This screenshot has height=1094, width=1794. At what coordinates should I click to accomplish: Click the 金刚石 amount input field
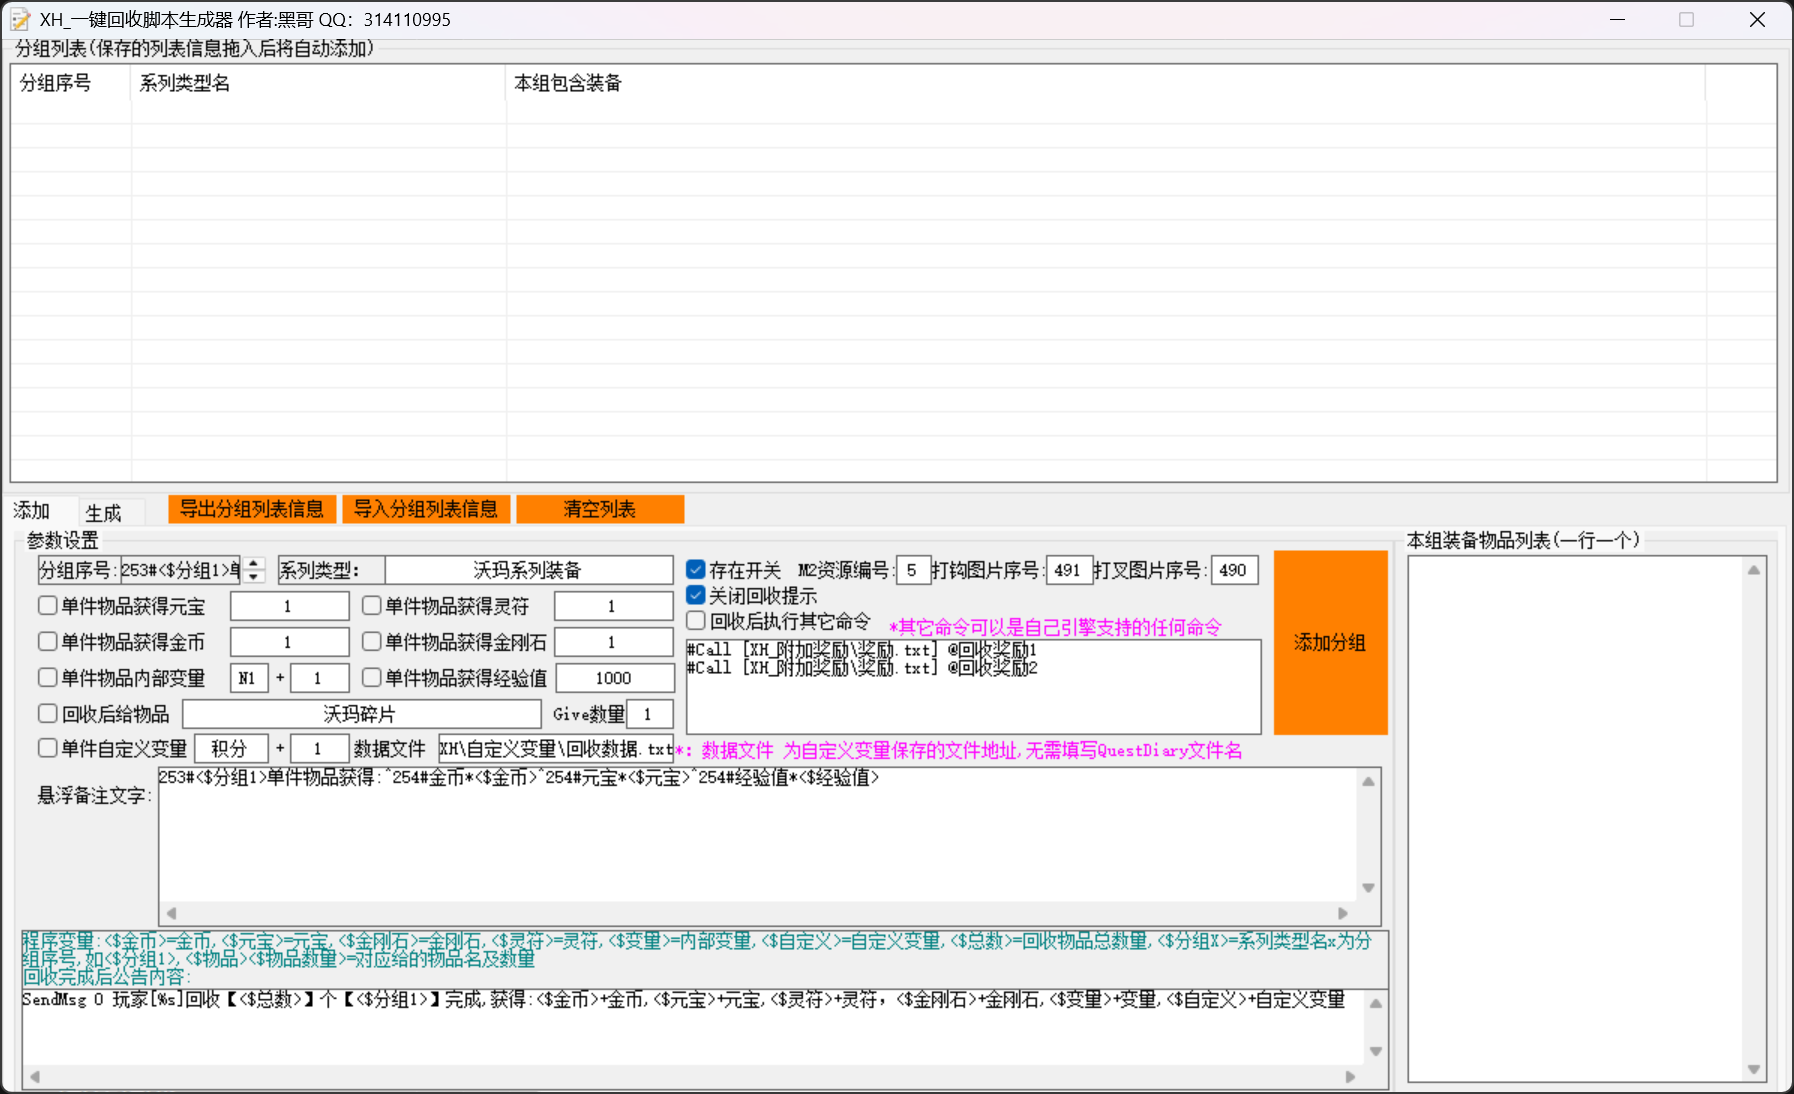[x=613, y=642]
